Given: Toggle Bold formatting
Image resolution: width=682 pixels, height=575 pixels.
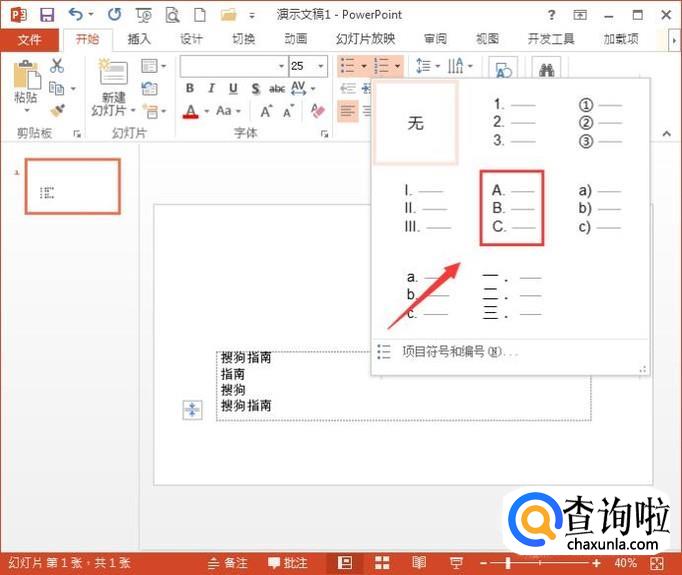Looking at the screenshot, I should (190, 89).
